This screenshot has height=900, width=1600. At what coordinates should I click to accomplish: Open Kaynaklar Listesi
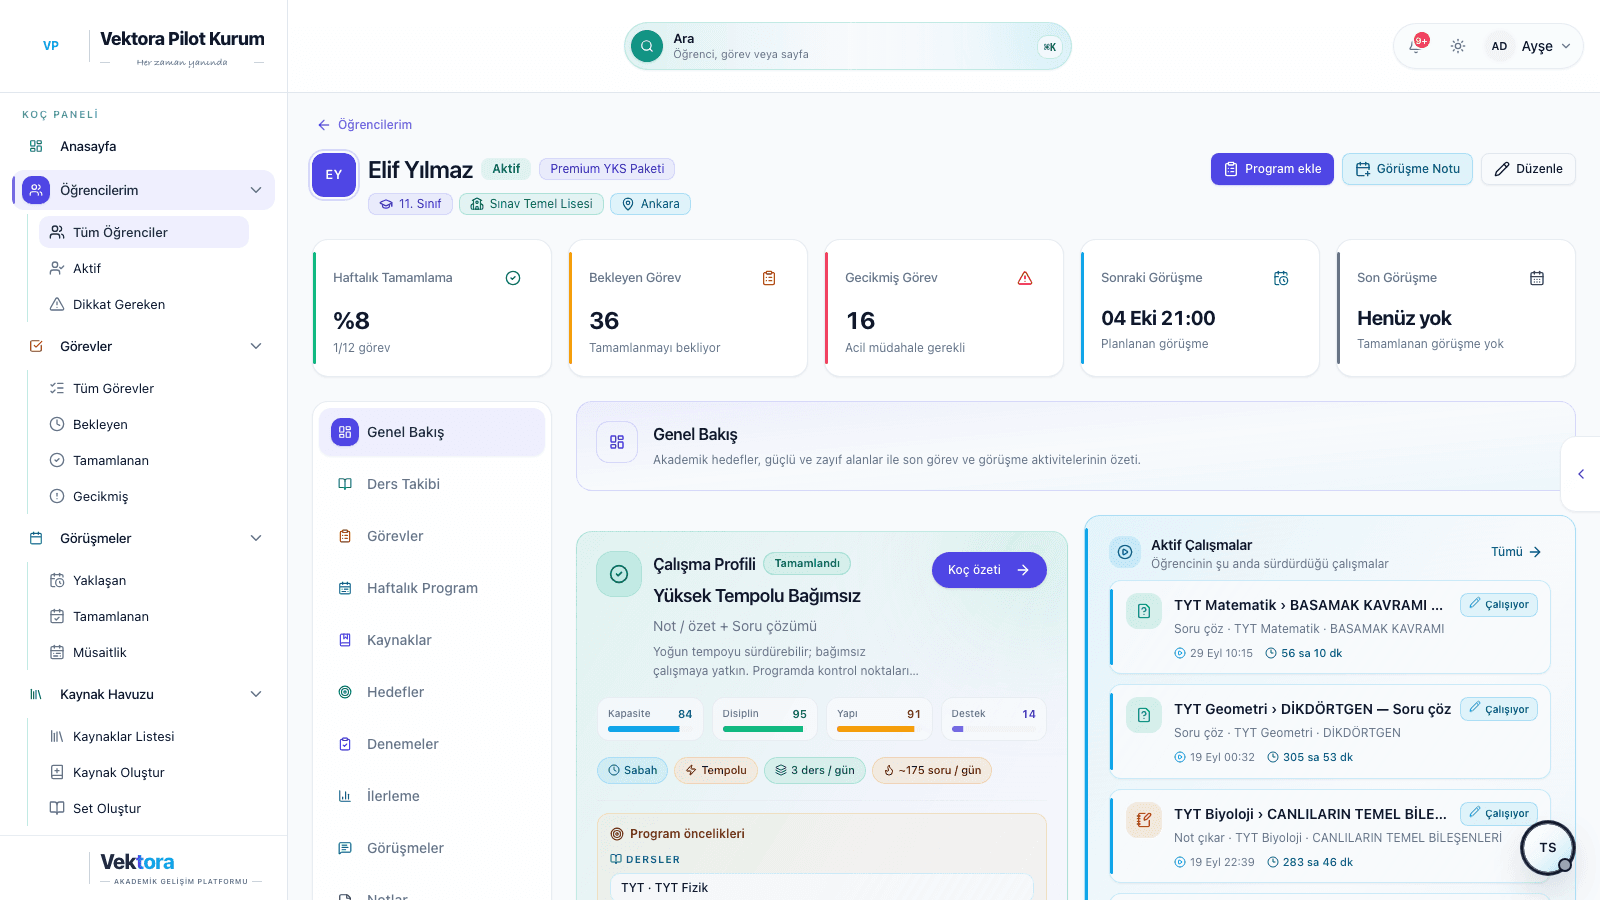point(144,736)
